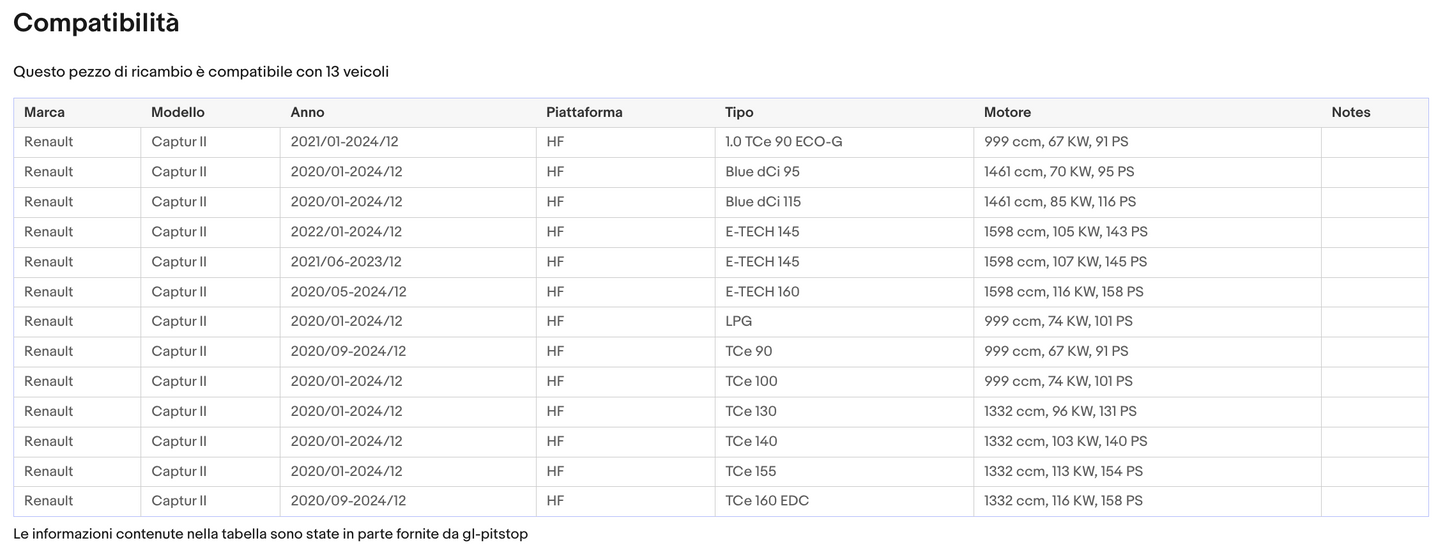Viewport: 1445px width, 552px height.
Task: Click the E-TECH 160 type cell
Action: pyautogui.click(x=762, y=292)
